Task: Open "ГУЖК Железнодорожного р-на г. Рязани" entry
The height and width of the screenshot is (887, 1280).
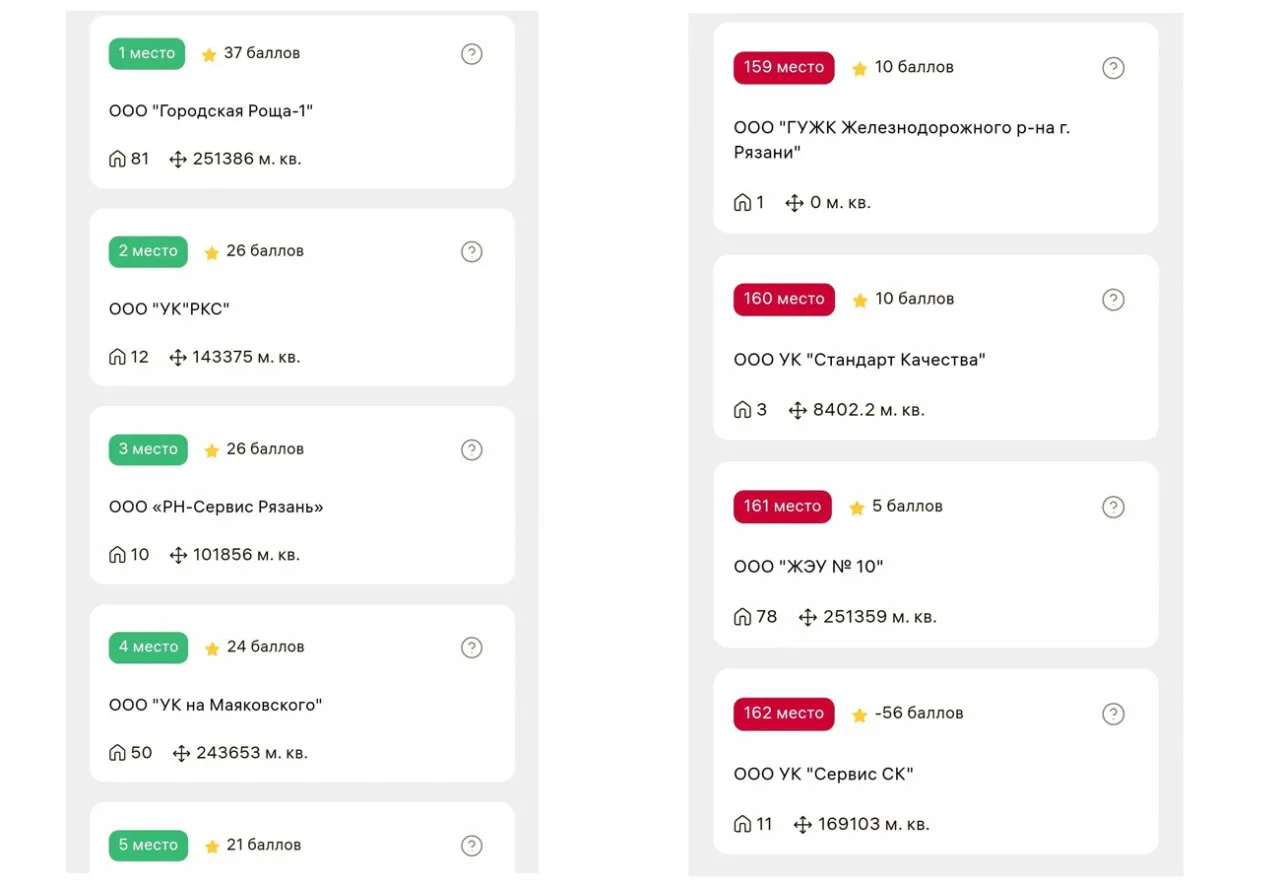Action: [901, 140]
